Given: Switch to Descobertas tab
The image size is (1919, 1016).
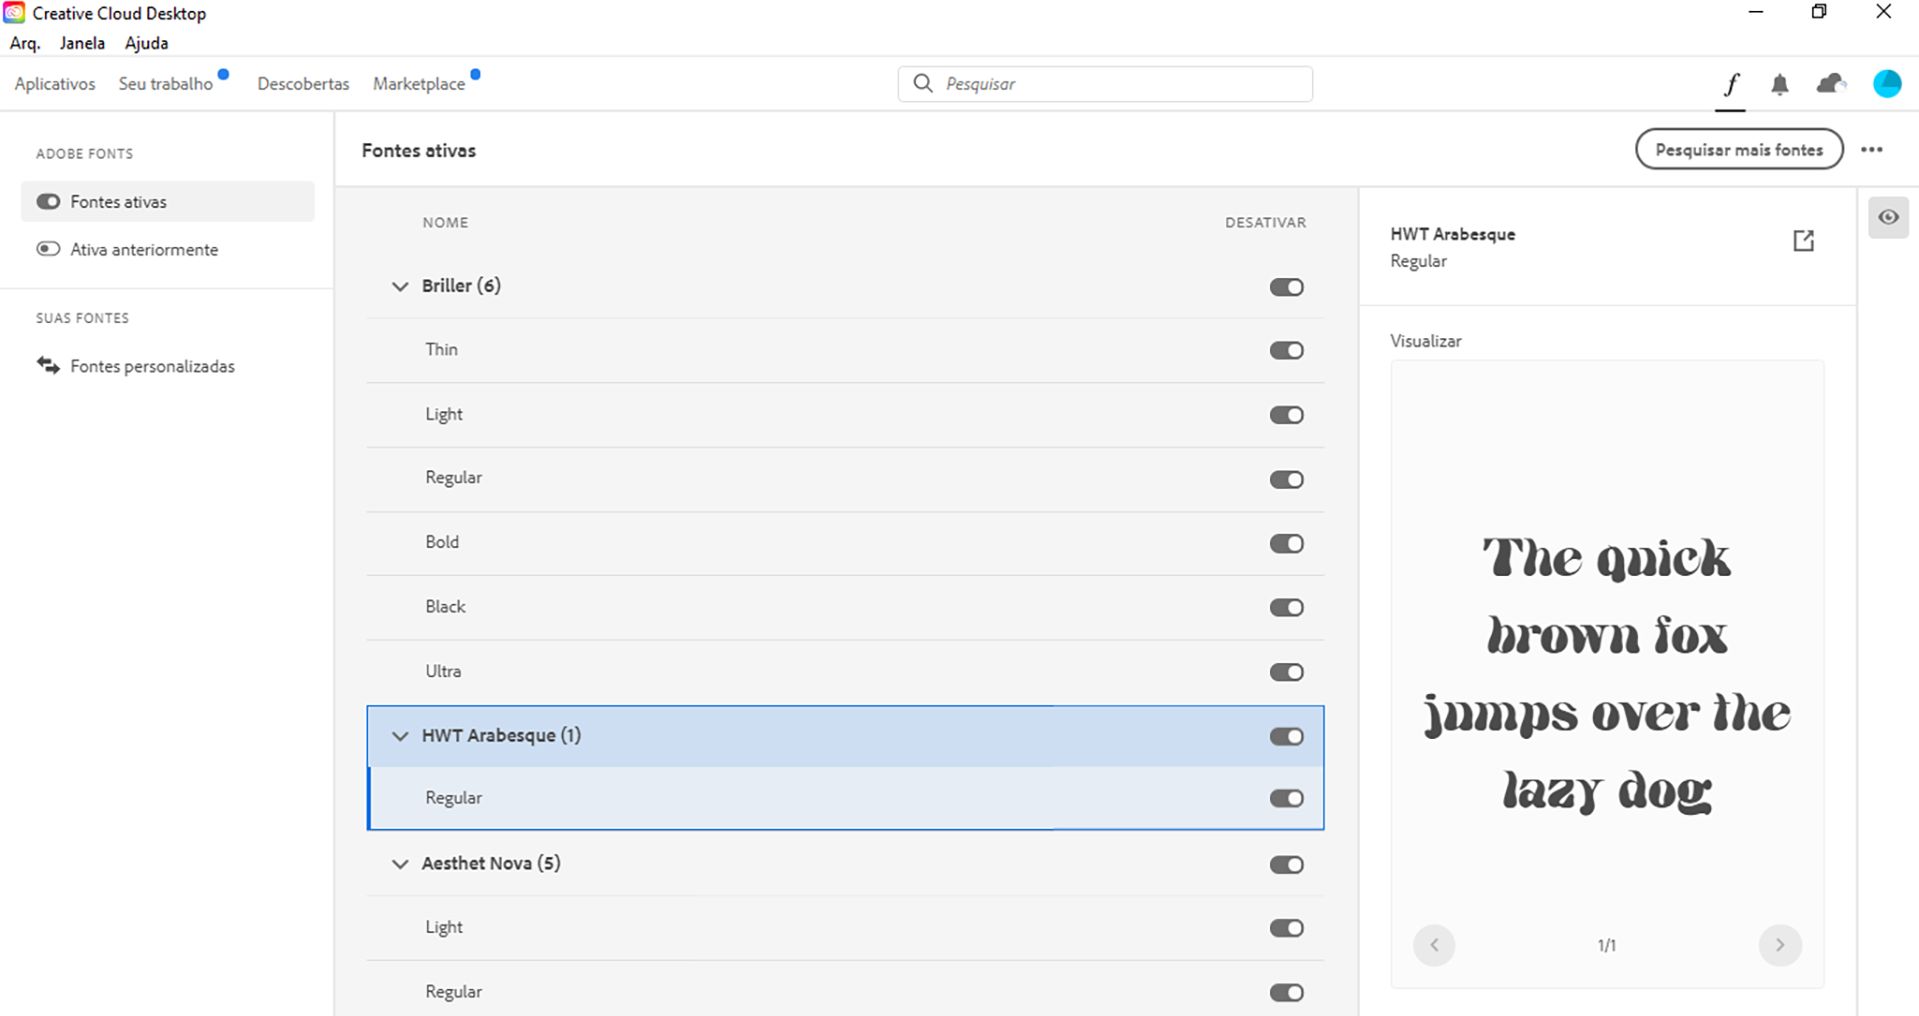Looking at the screenshot, I should click(x=303, y=84).
